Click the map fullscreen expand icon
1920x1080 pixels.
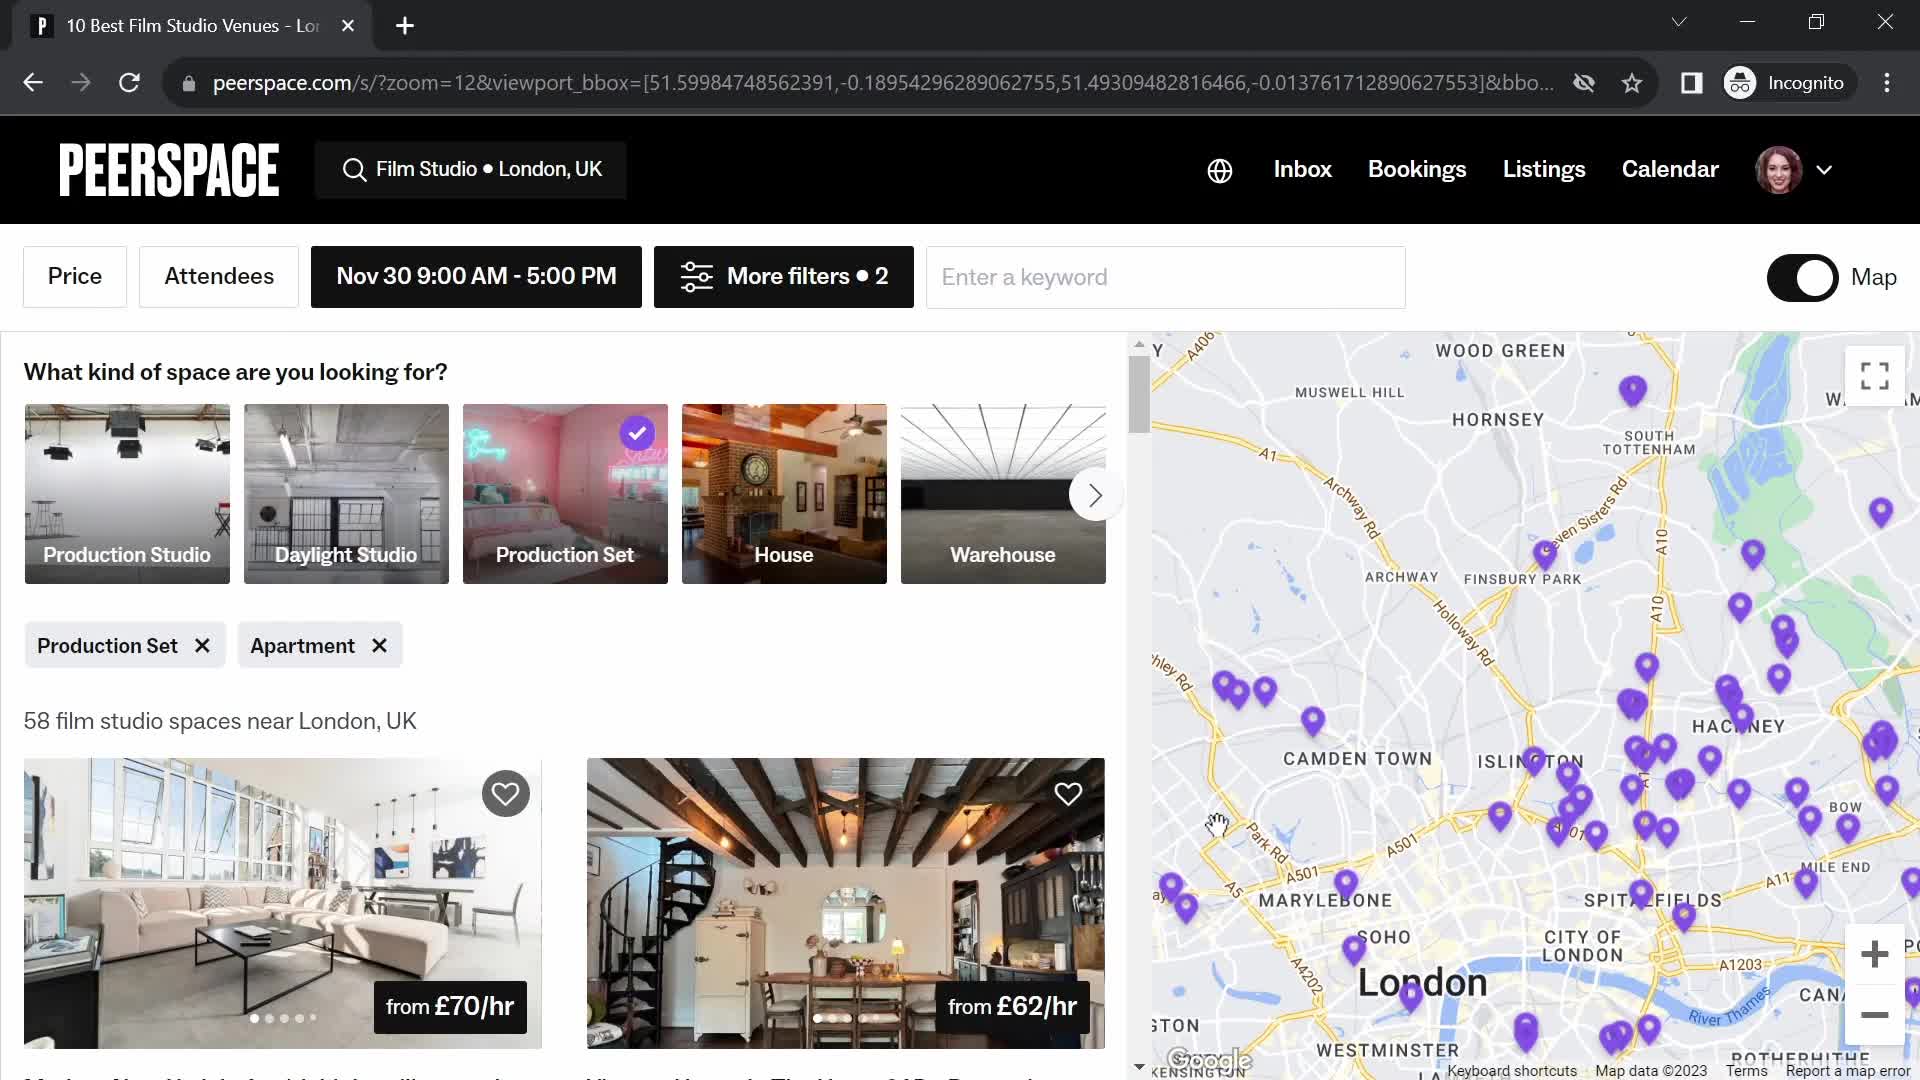1873,376
